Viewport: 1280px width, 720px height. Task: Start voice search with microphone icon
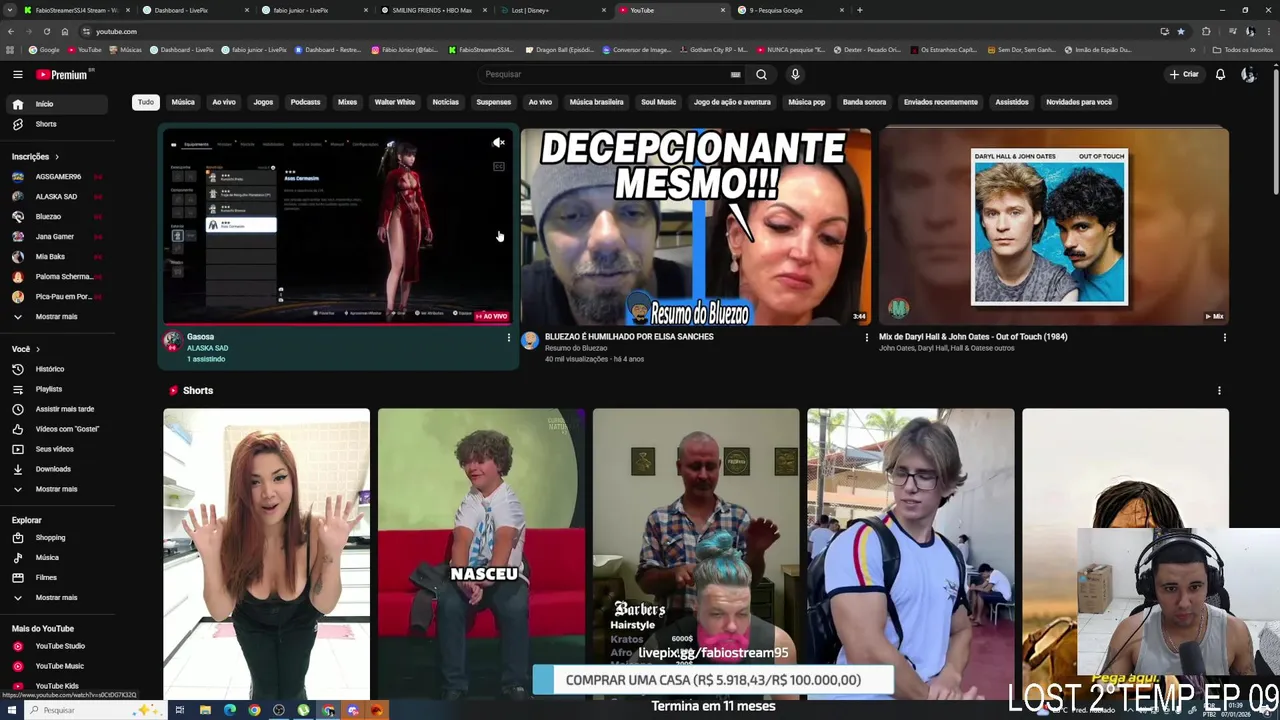795,74
